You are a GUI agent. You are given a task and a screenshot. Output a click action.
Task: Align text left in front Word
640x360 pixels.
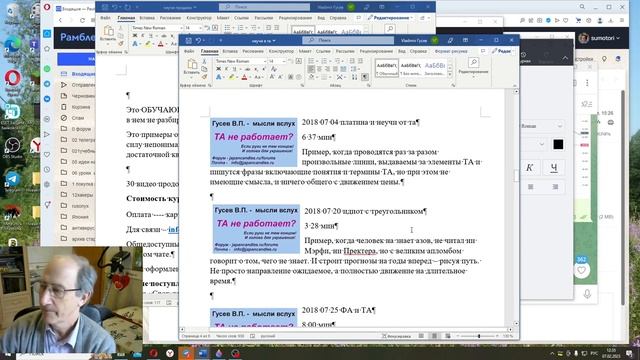(x=311, y=69)
